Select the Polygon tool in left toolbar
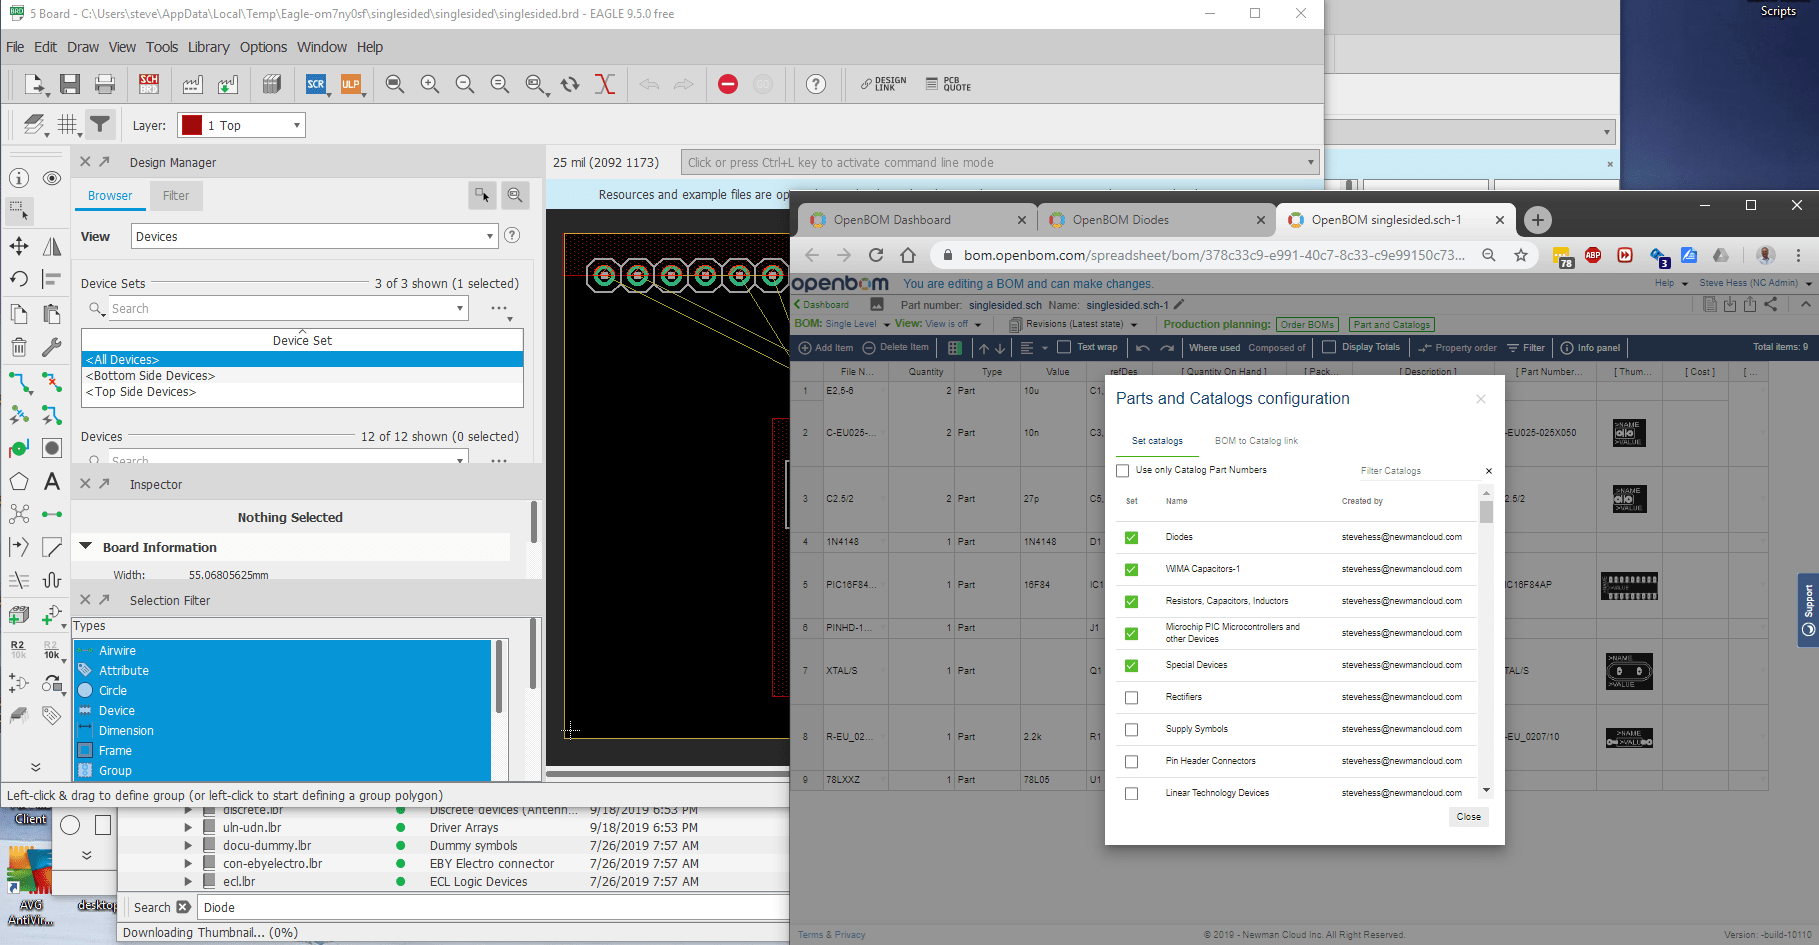Viewport: 1819px width, 945px height. 19,481
